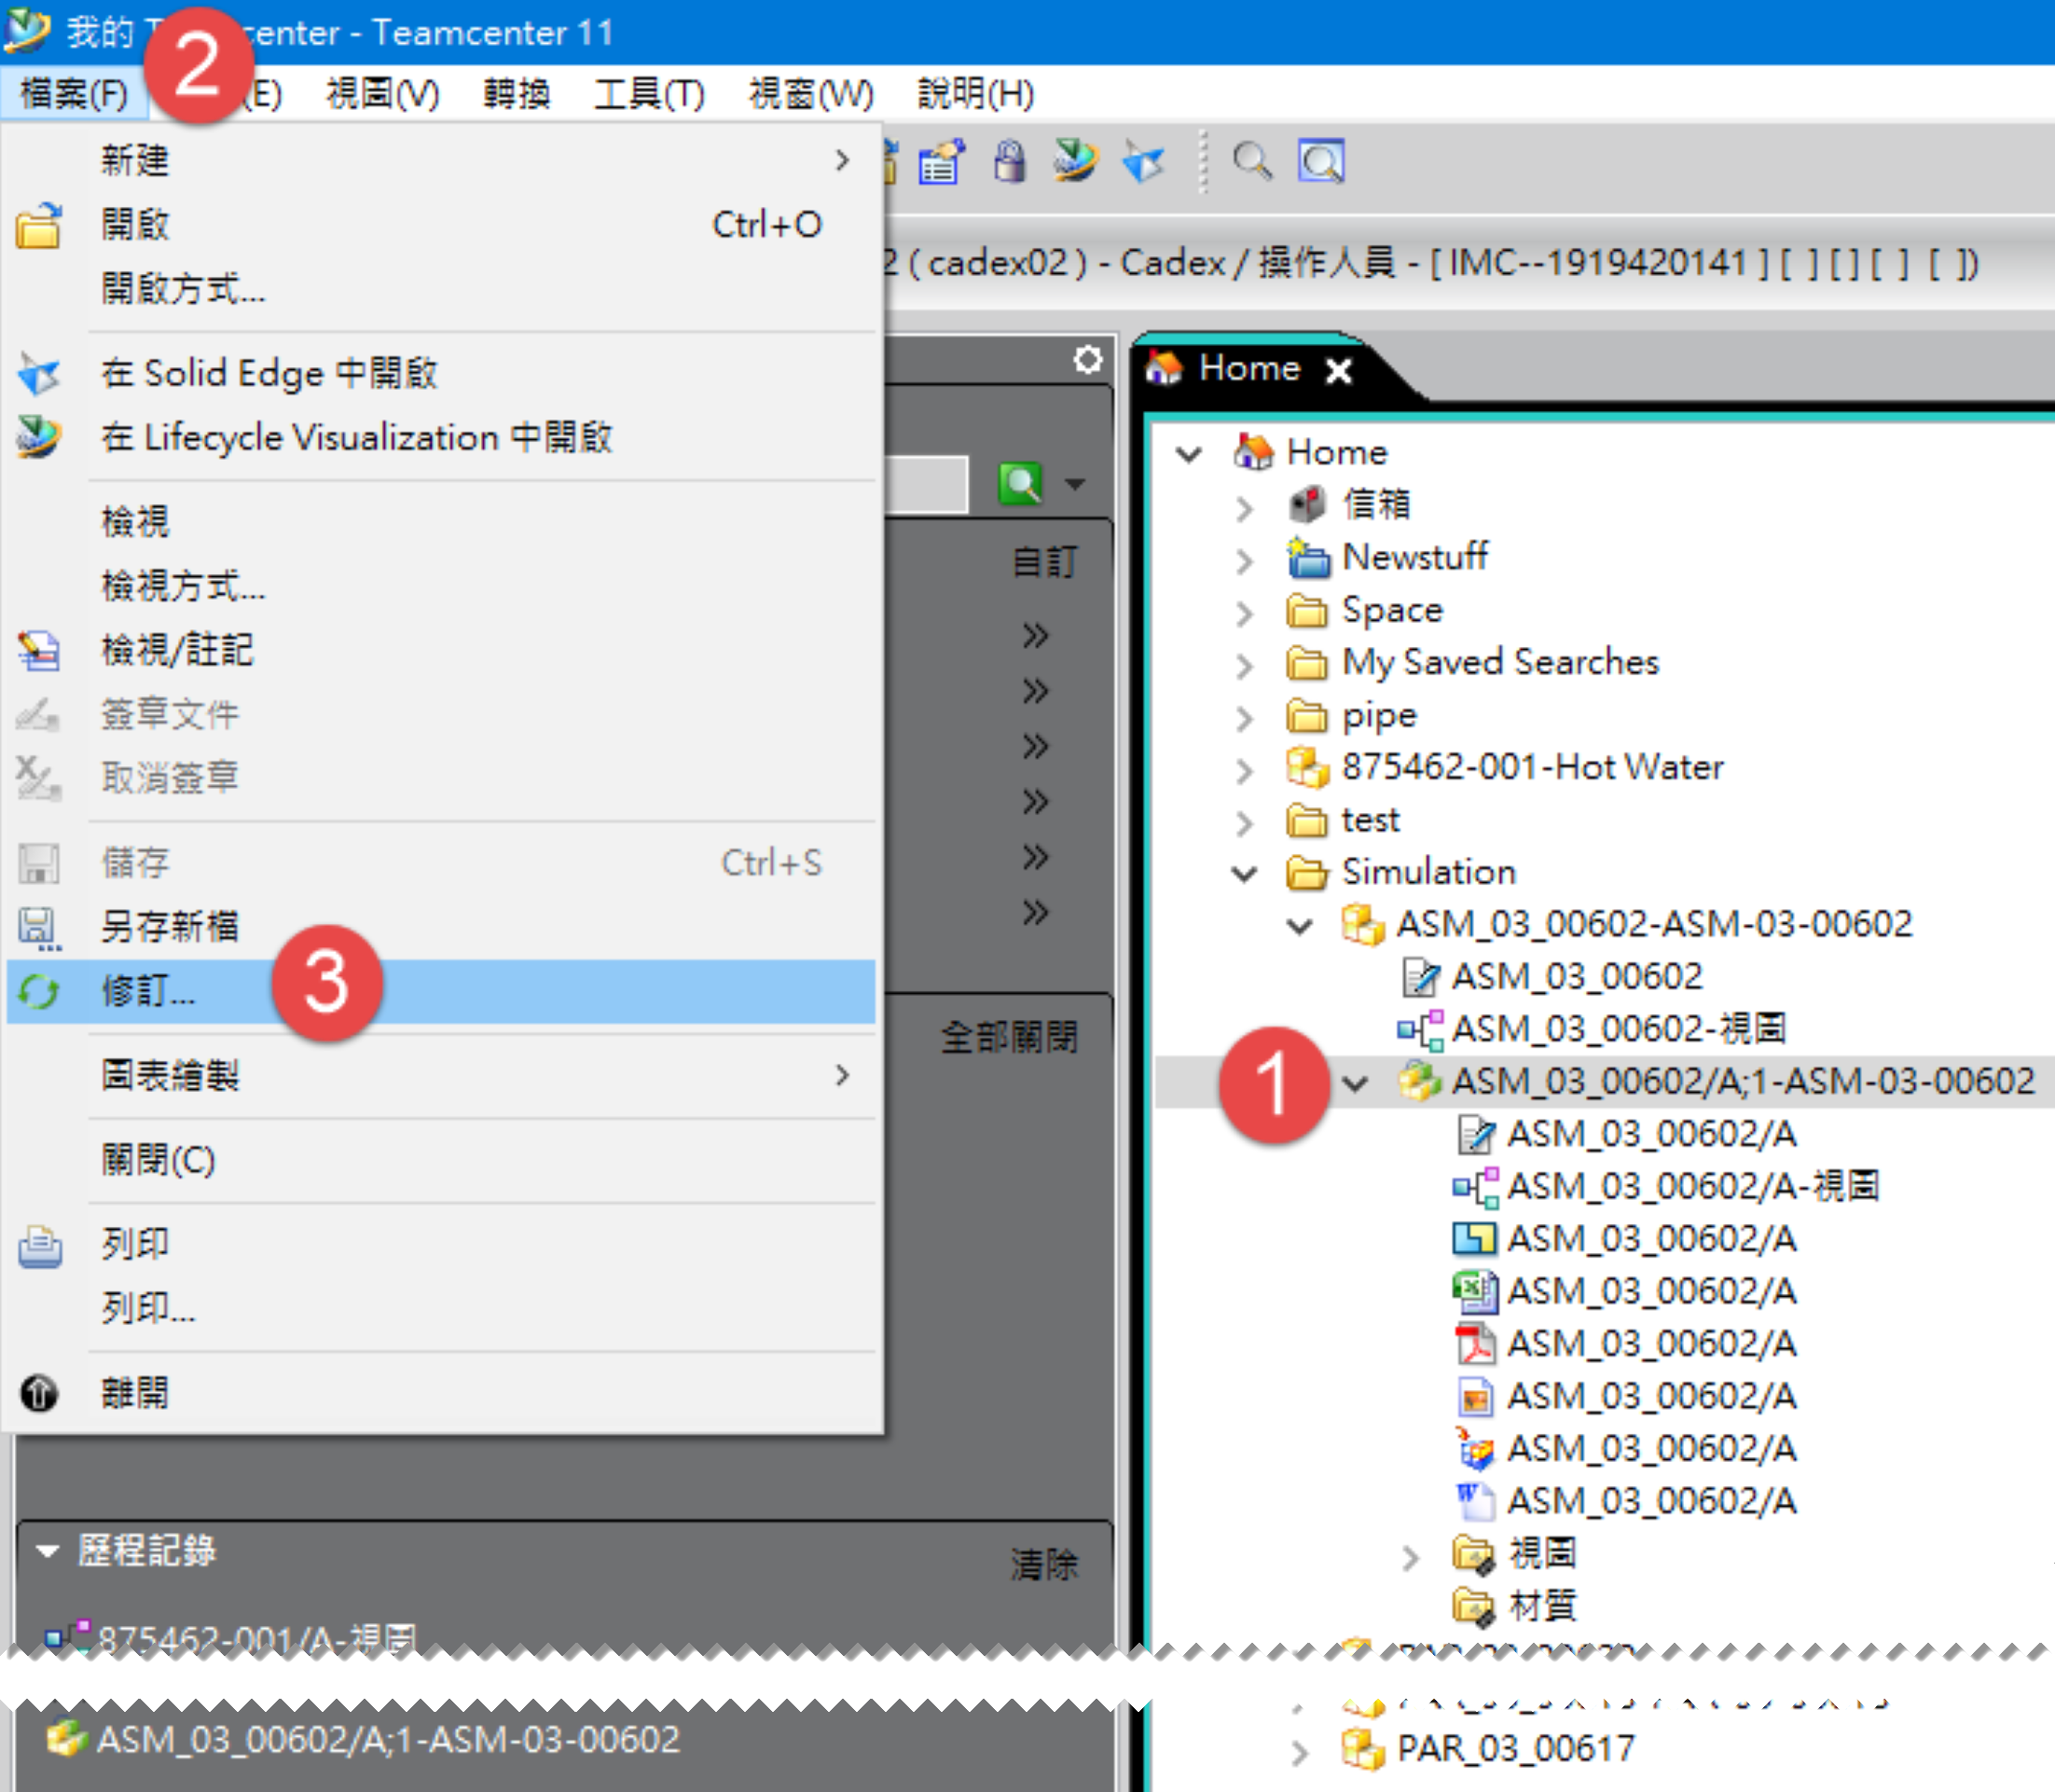Click the magnifier search toolbar icon

click(x=1252, y=161)
